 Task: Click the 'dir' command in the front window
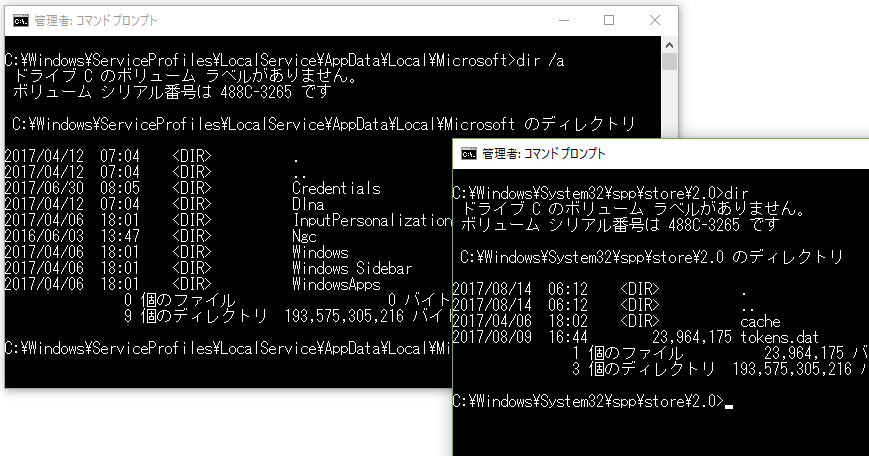[737, 193]
